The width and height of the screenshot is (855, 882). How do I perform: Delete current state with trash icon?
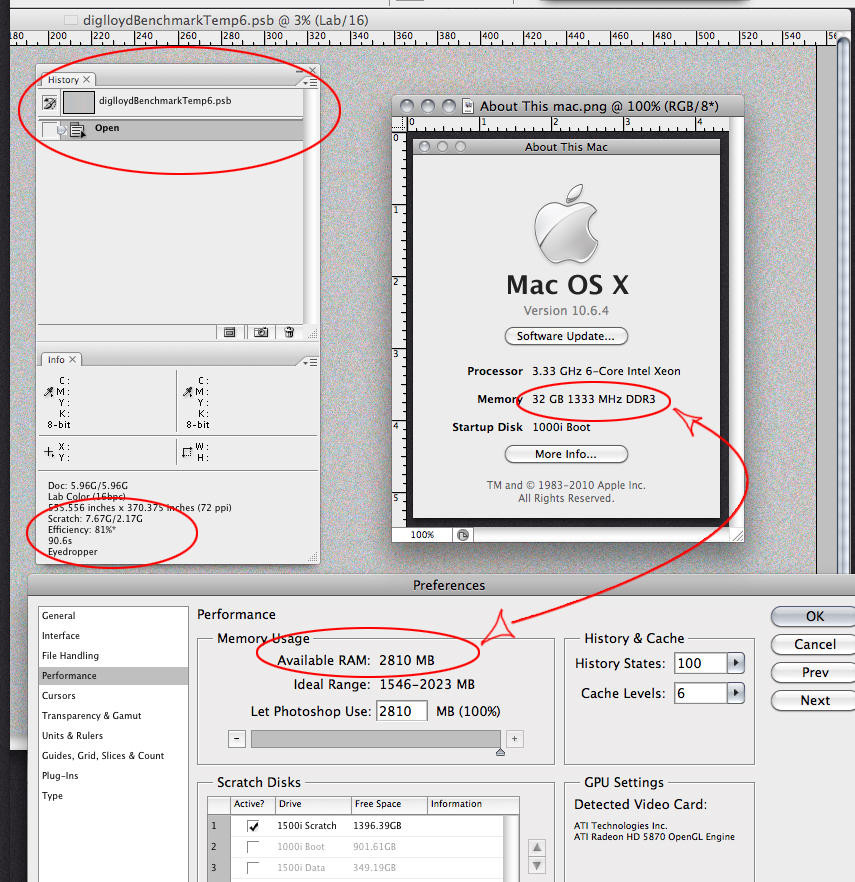pyautogui.click(x=289, y=332)
